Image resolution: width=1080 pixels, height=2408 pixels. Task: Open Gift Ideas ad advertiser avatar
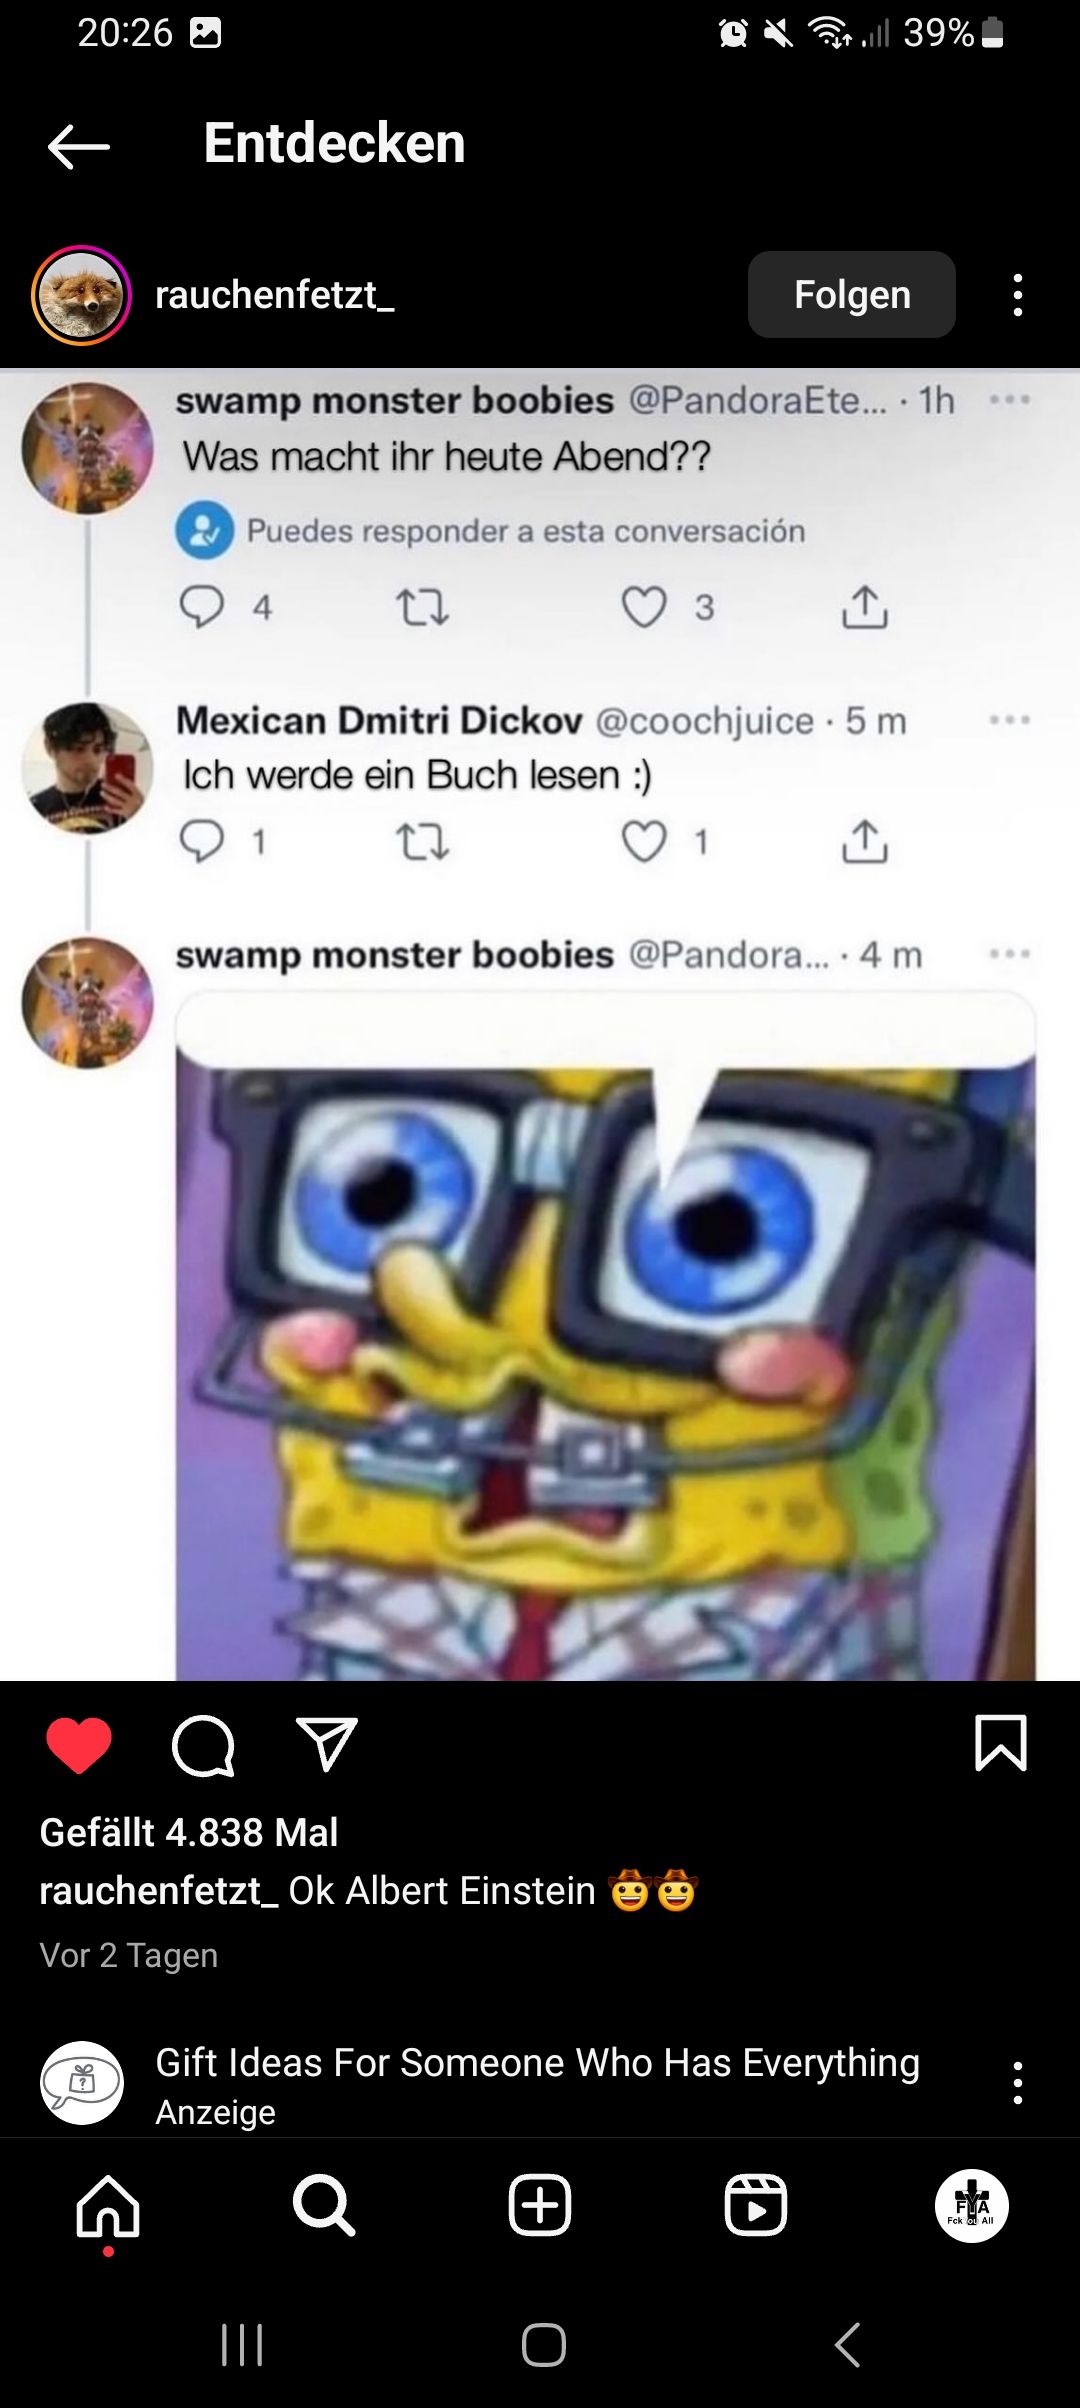click(82, 2083)
